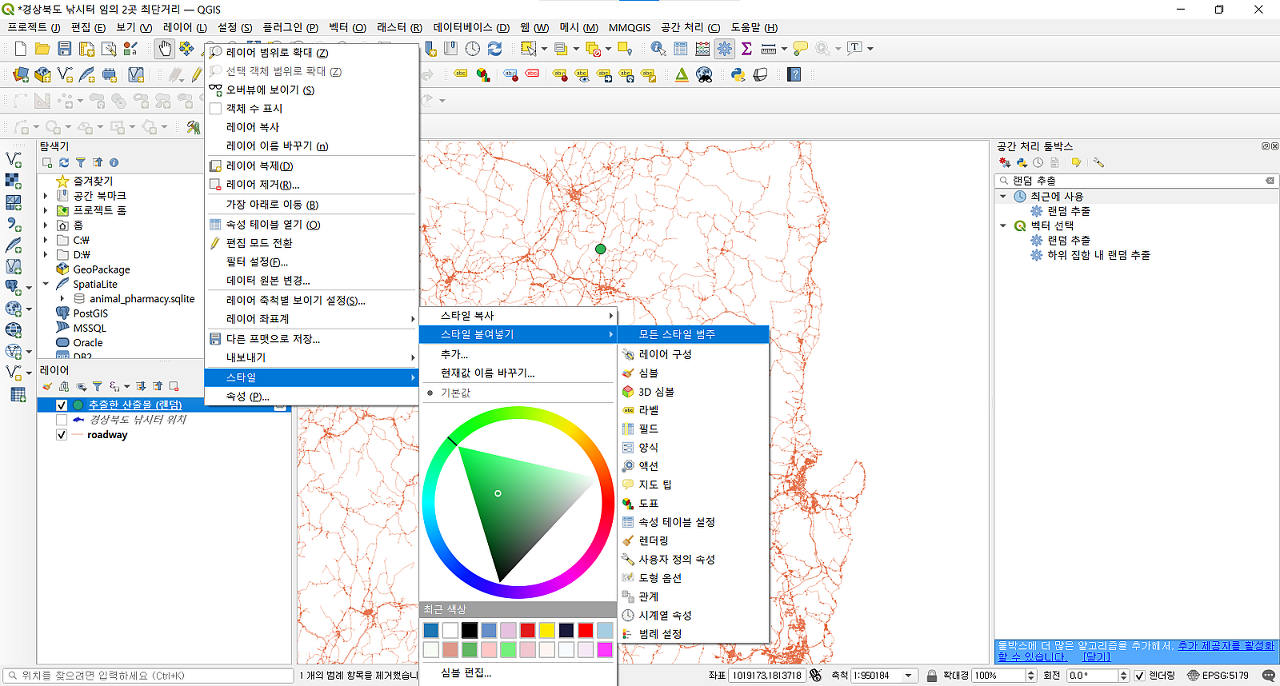
Task: Click the [닫기] link in toolbox tip
Action: pos(1096,657)
